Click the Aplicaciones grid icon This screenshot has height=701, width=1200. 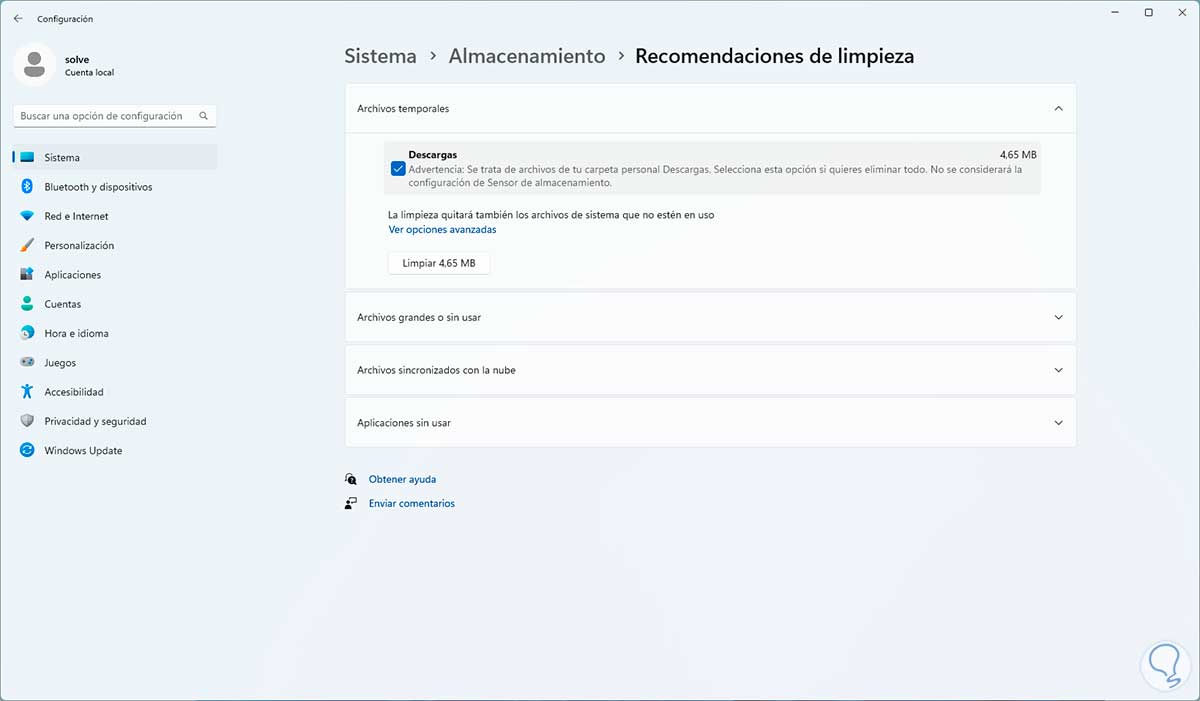click(27, 275)
